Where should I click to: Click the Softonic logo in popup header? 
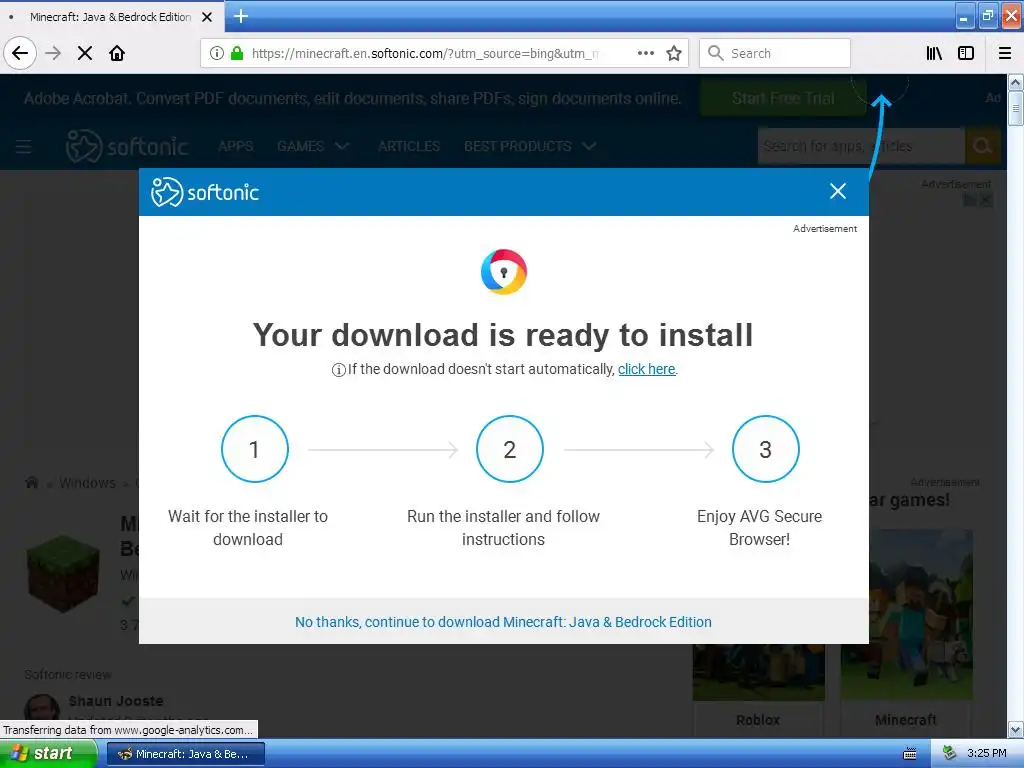[205, 192]
